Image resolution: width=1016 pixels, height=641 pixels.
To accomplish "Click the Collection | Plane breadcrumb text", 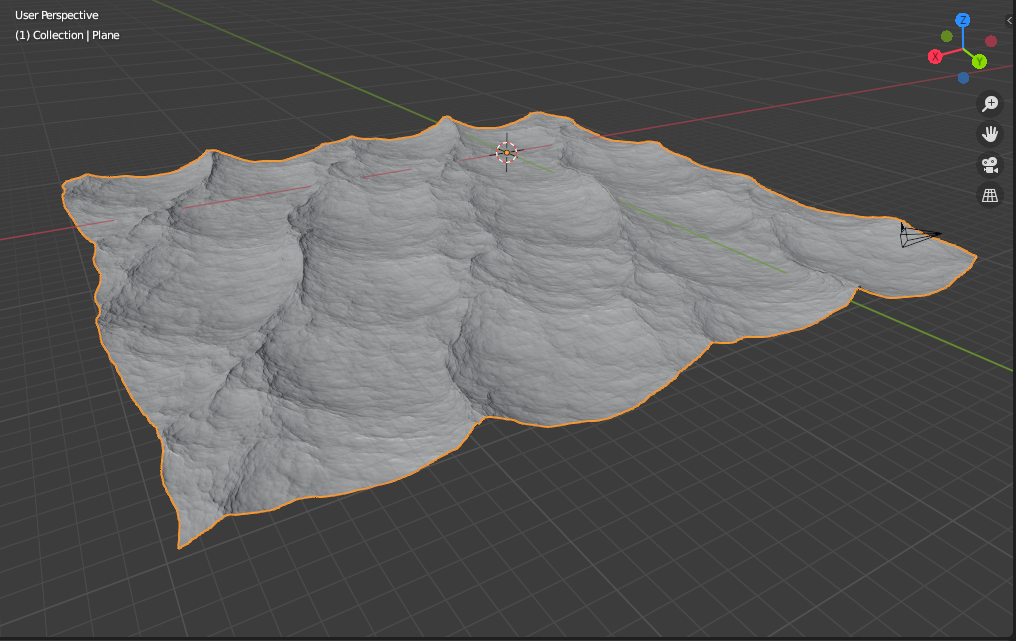I will pyautogui.click(x=66, y=34).
